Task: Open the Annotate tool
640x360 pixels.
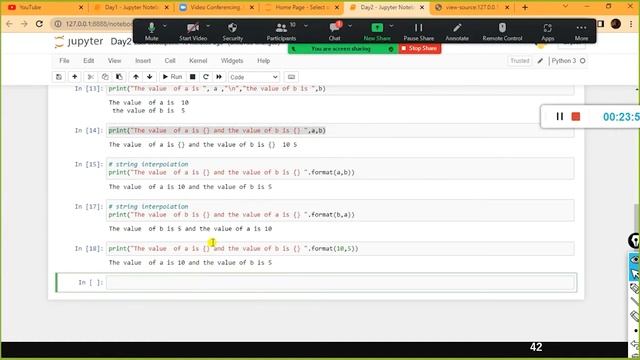Action: pyautogui.click(x=457, y=31)
